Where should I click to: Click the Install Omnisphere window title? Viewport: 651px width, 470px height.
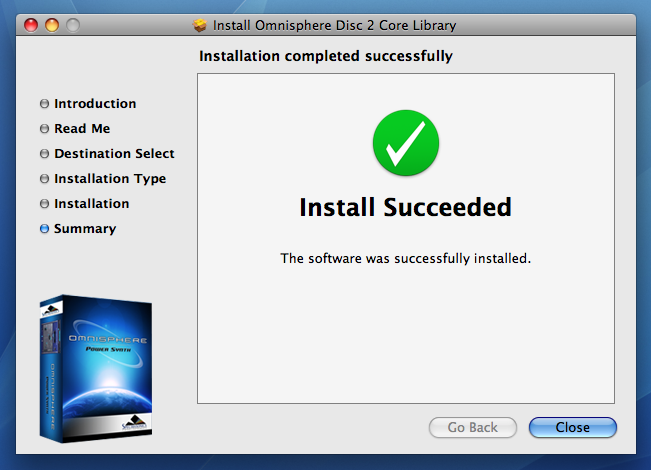(335, 23)
